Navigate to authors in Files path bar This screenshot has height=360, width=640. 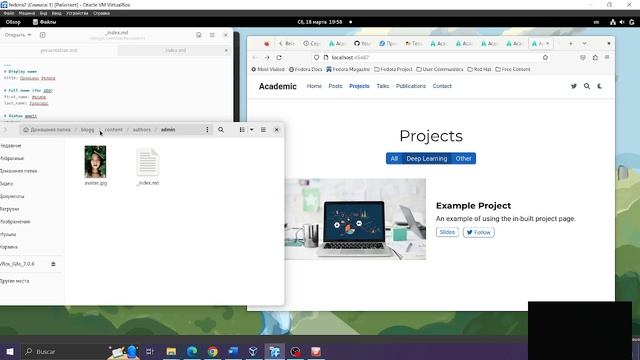142,130
